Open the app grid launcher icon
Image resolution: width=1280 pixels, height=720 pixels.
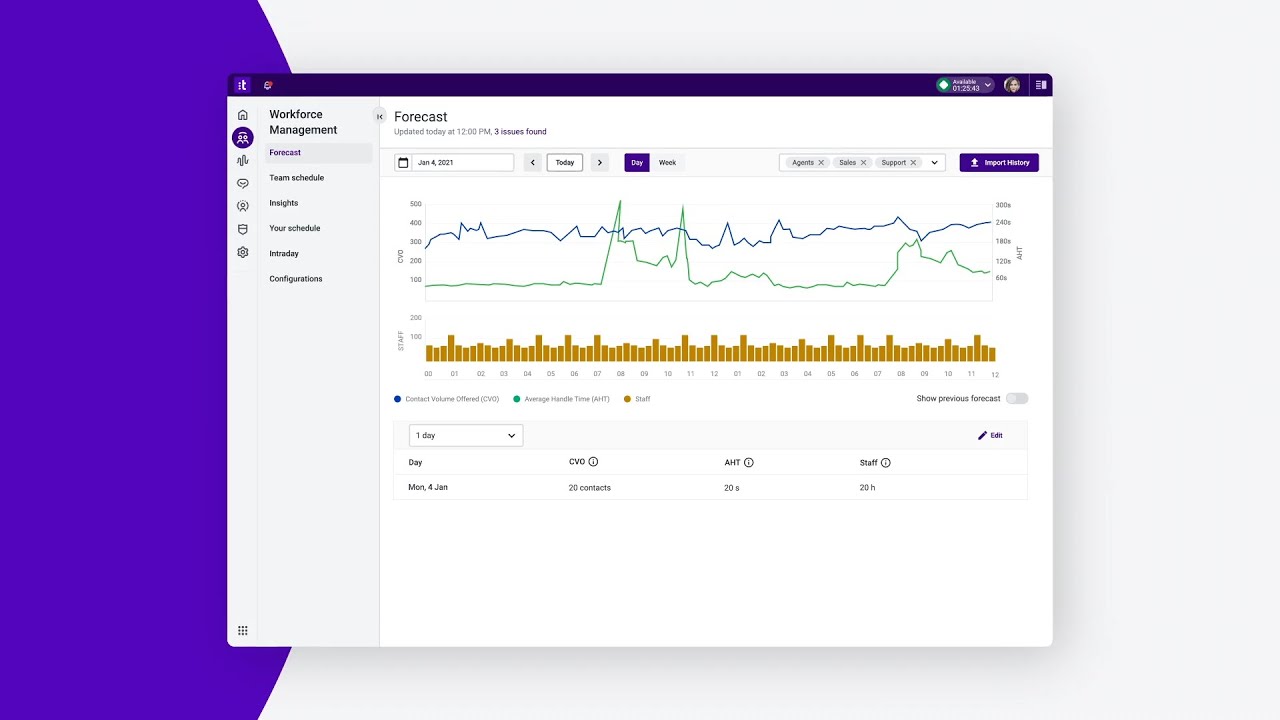[242, 631]
